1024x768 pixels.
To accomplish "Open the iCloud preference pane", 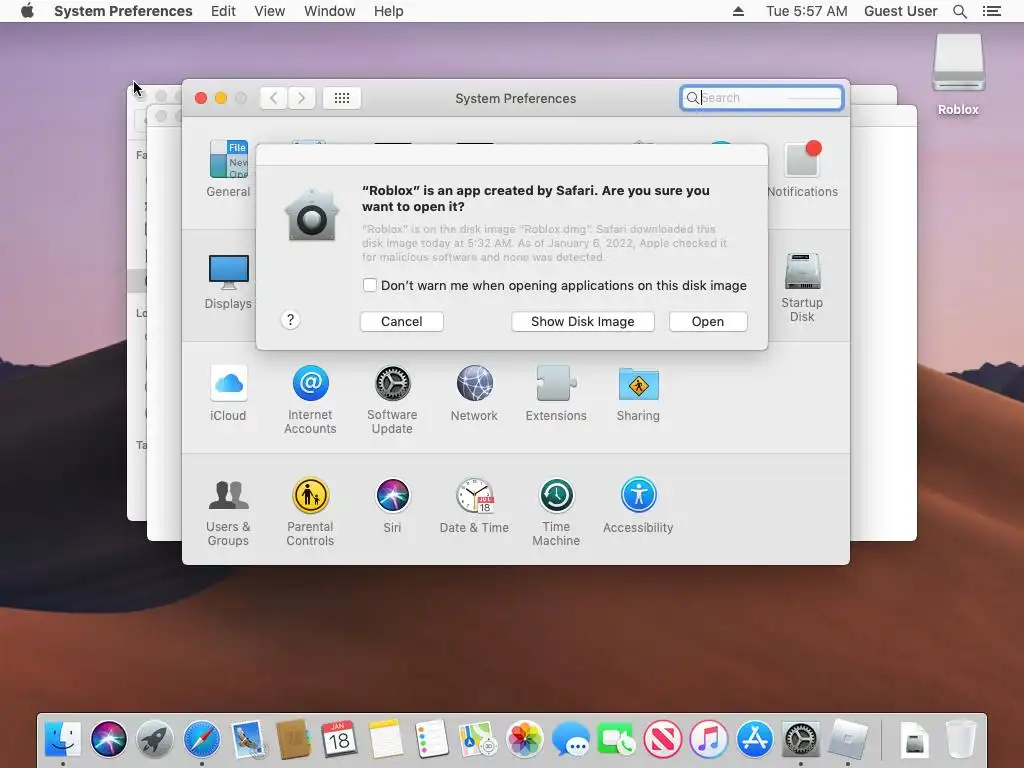I will (x=228, y=394).
